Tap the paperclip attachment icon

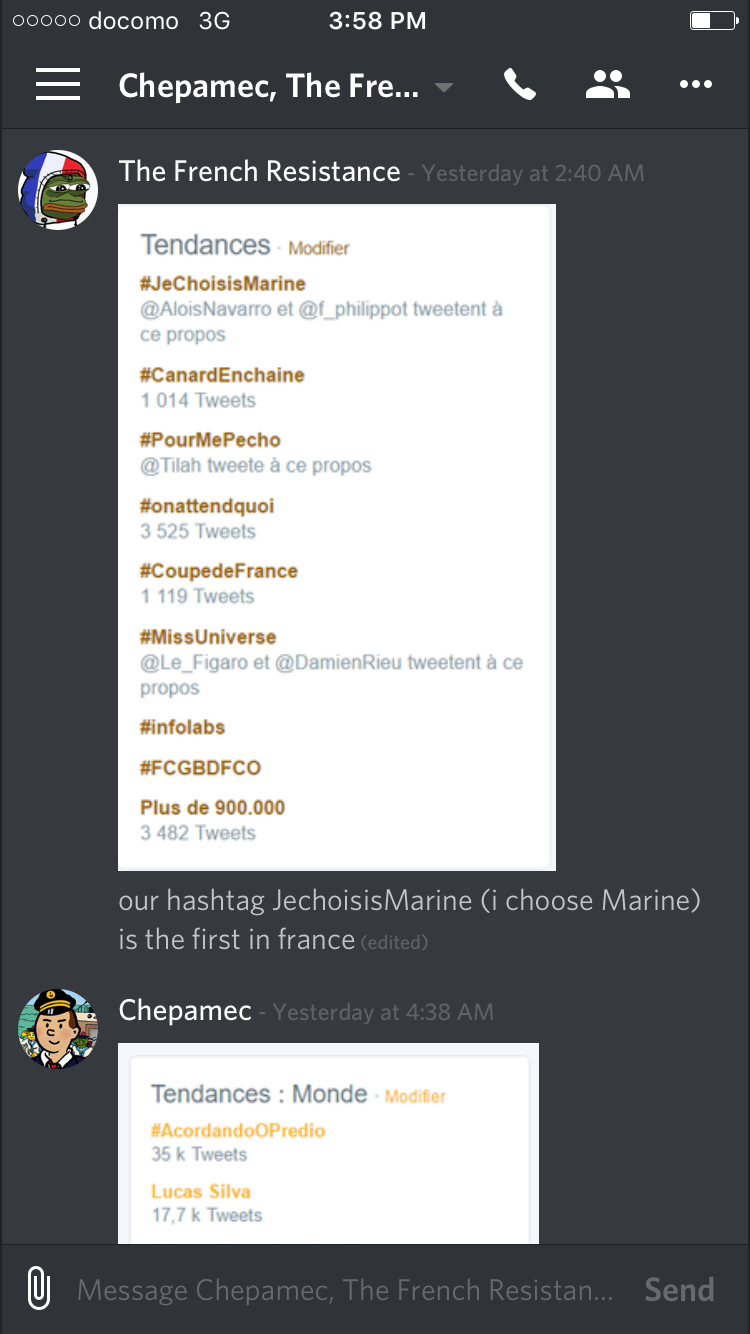pyautogui.click(x=38, y=1288)
